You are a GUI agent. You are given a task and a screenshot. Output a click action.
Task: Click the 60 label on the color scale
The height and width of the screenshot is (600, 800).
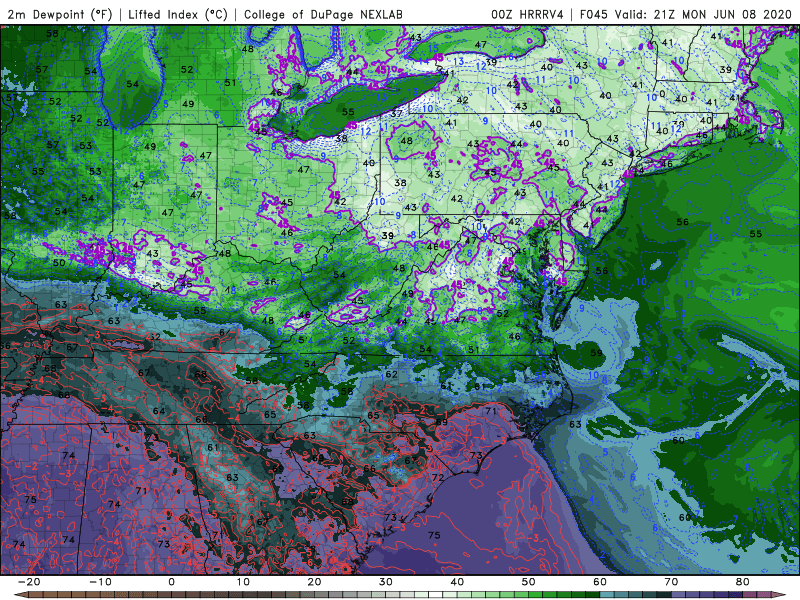pyautogui.click(x=600, y=582)
